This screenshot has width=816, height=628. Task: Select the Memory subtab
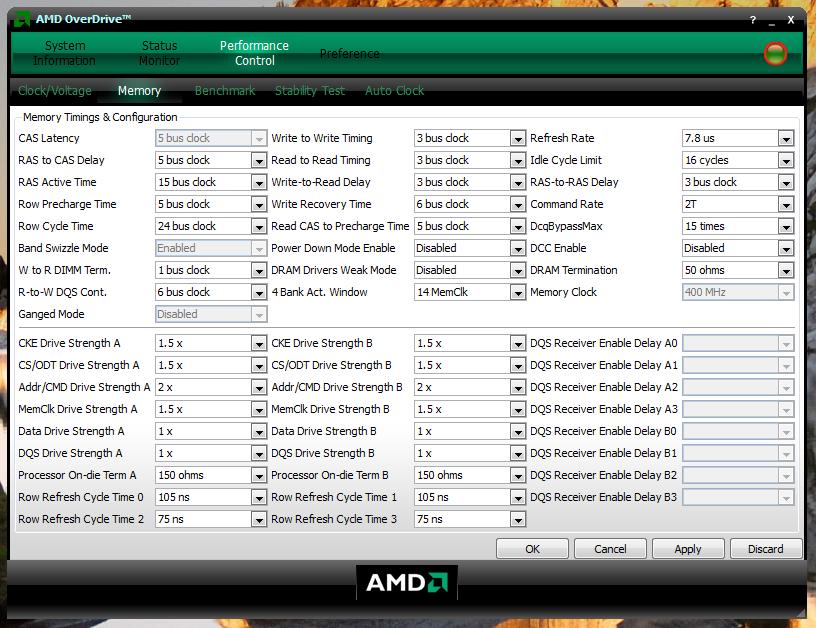pyautogui.click(x=139, y=91)
